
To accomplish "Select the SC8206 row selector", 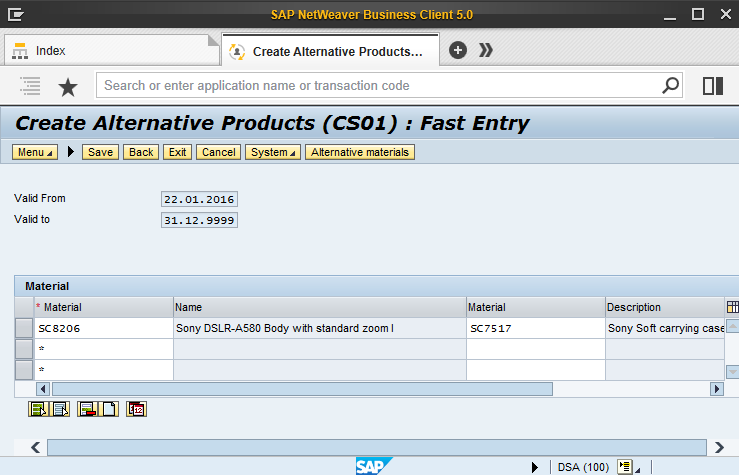I will click(x=24, y=328).
